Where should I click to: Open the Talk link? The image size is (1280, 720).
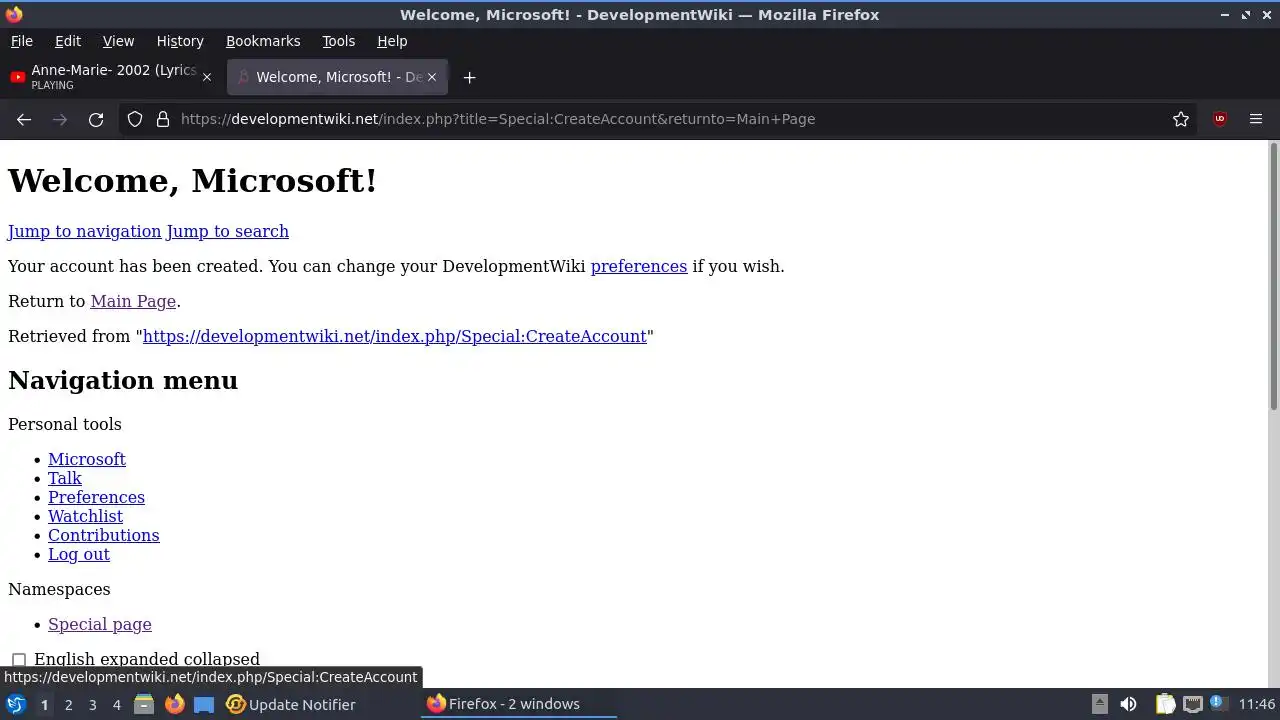pos(65,478)
